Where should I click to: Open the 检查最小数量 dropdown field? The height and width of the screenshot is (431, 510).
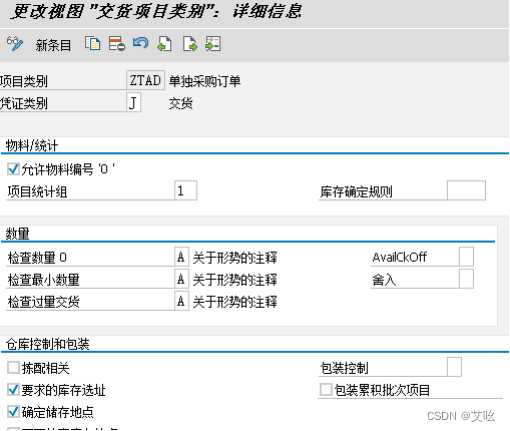click(x=181, y=279)
